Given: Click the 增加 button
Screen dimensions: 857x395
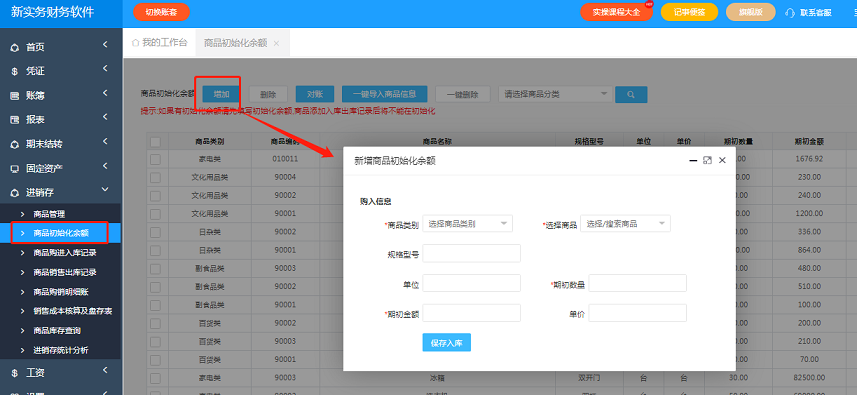Looking at the screenshot, I should [221, 95].
